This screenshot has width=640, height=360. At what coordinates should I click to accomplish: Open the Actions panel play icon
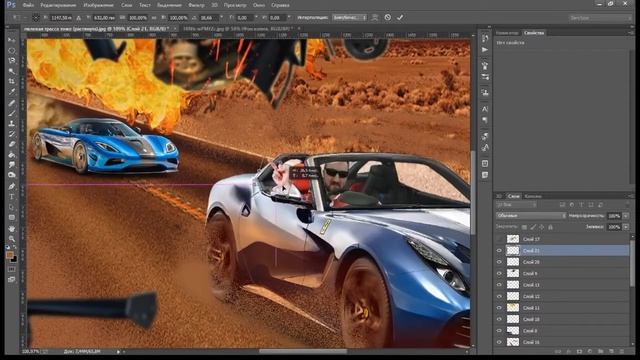pyautogui.click(x=485, y=49)
